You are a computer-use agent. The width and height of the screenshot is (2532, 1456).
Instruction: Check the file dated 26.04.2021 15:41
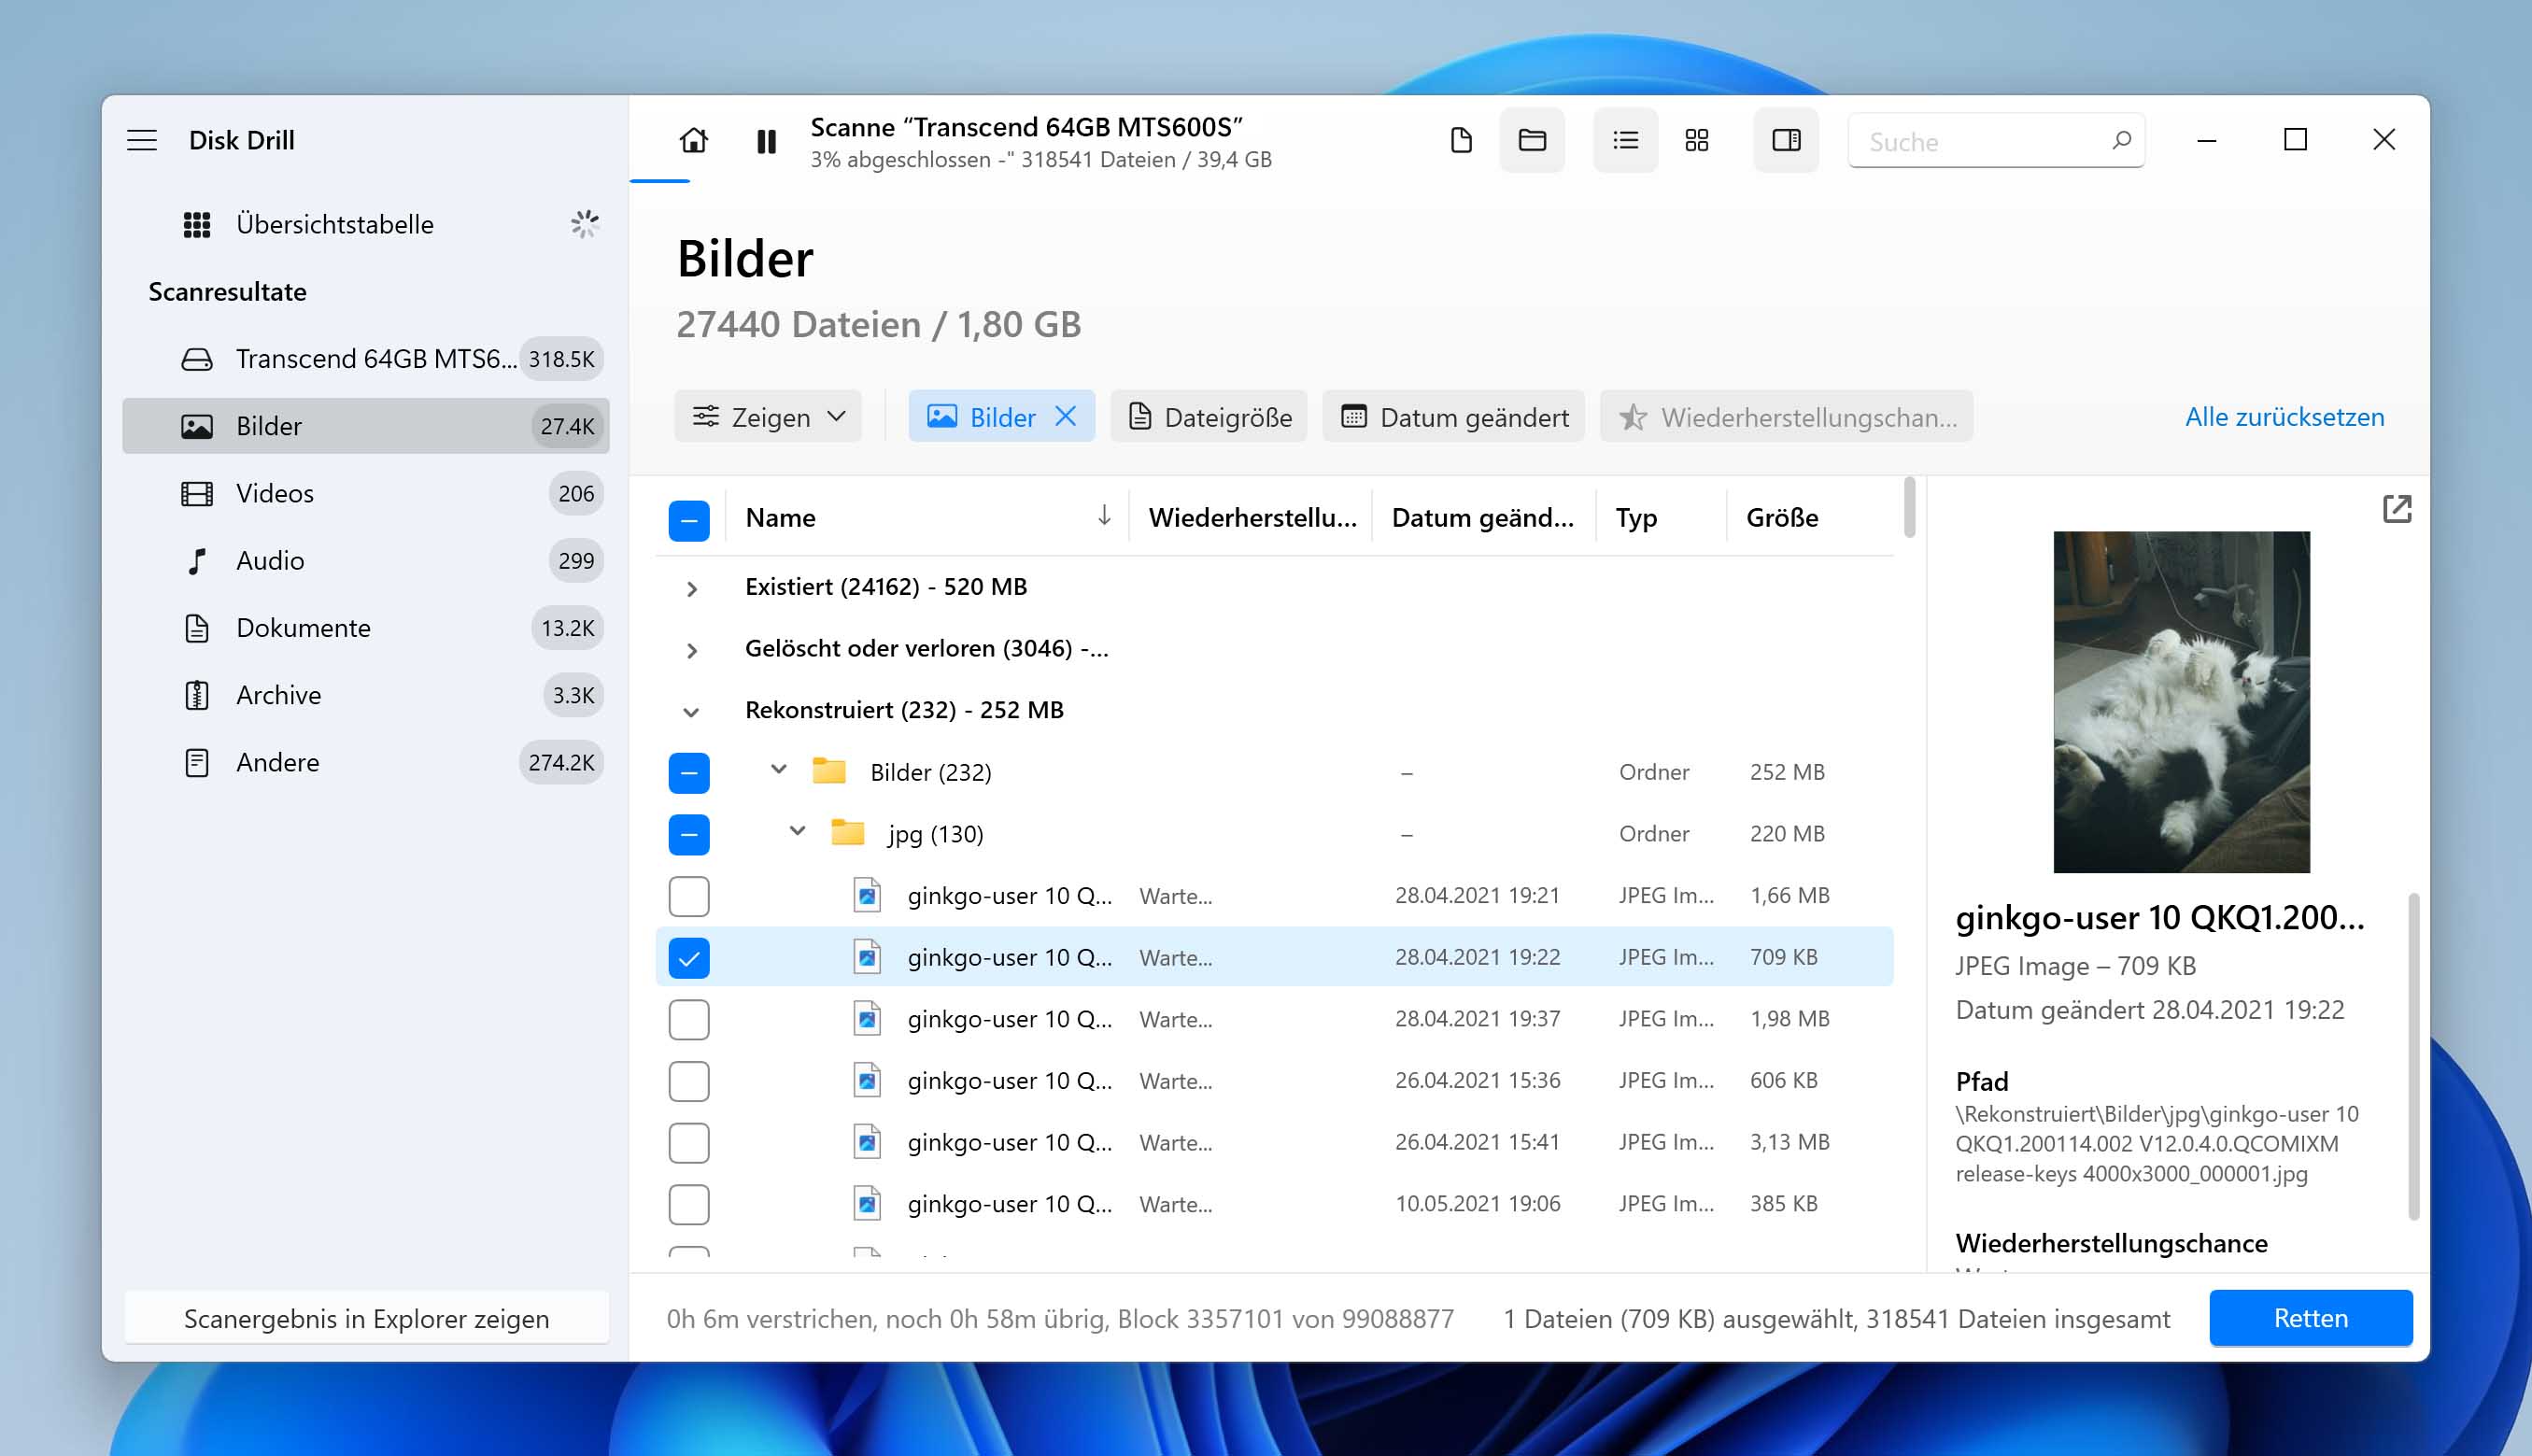tap(689, 1143)
